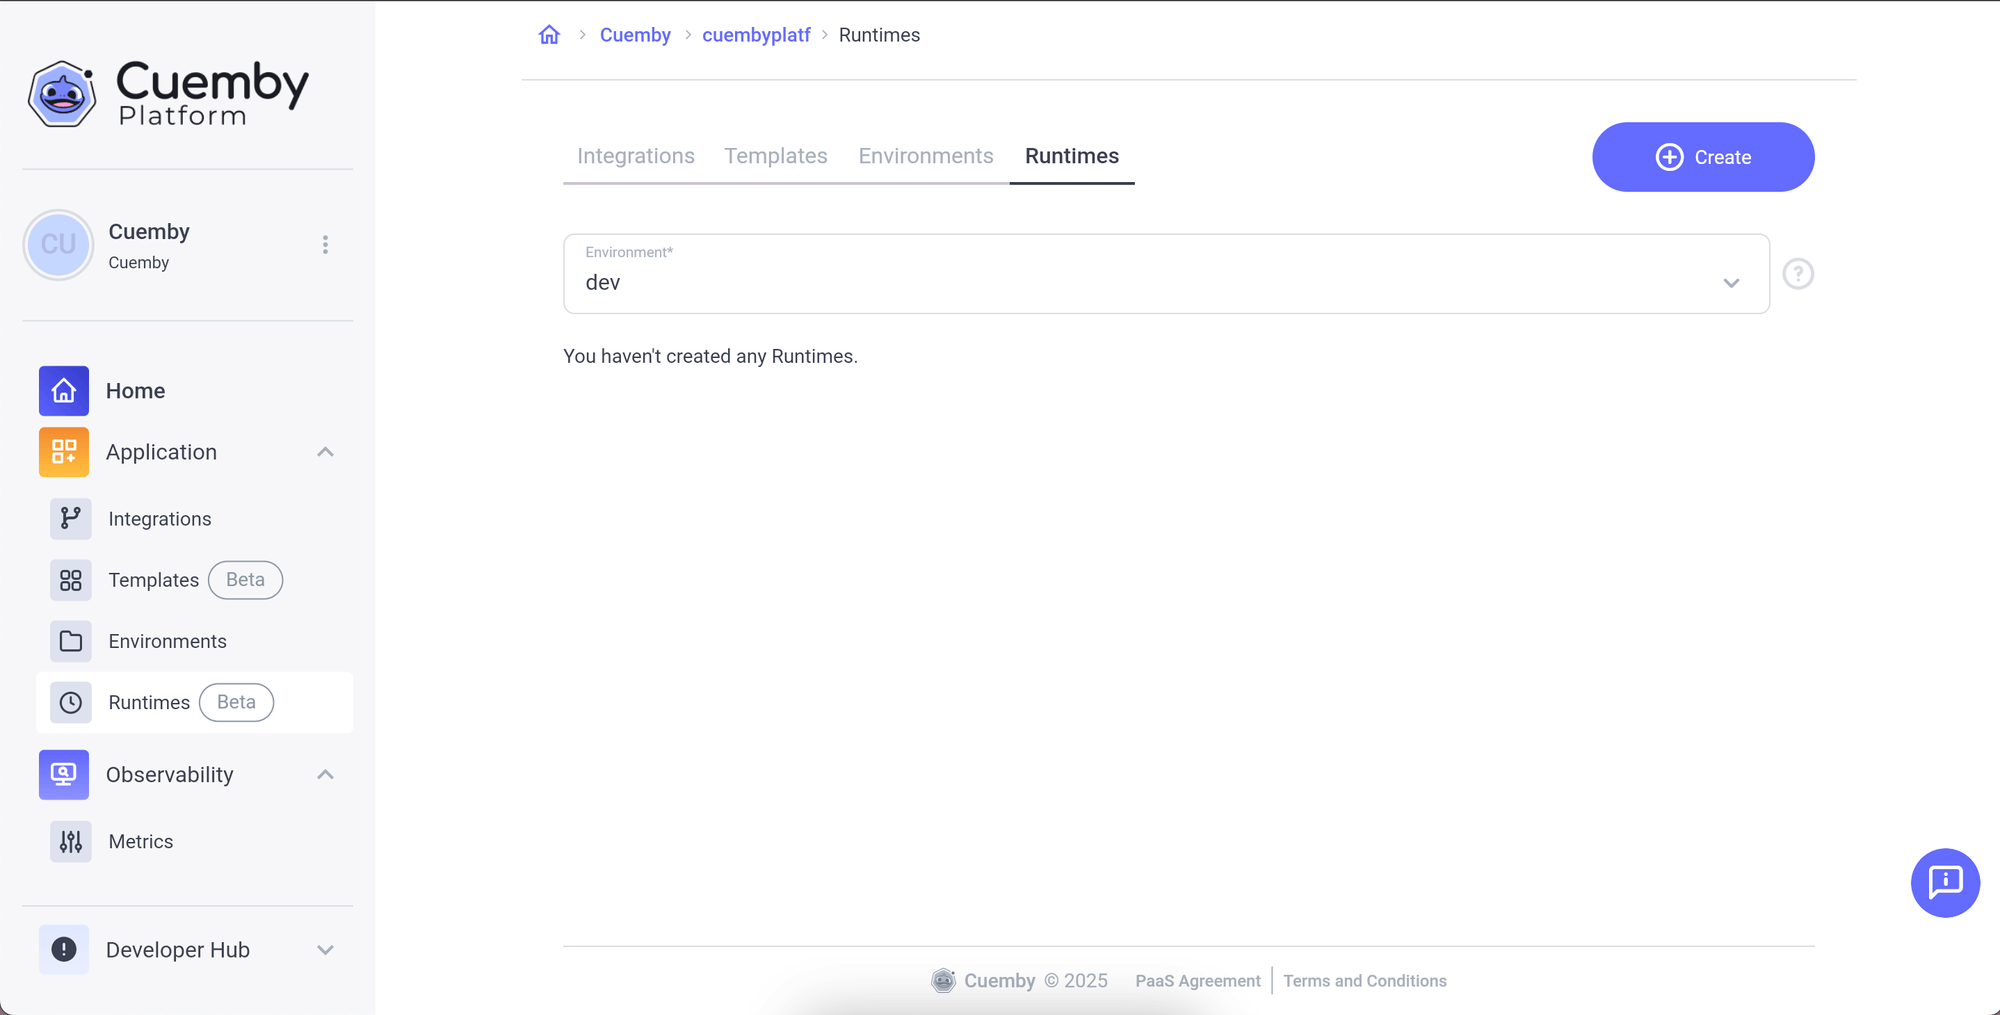Click the CU organization avatar
This screenshot has width=2000, height=1015.
coord(58,244)
